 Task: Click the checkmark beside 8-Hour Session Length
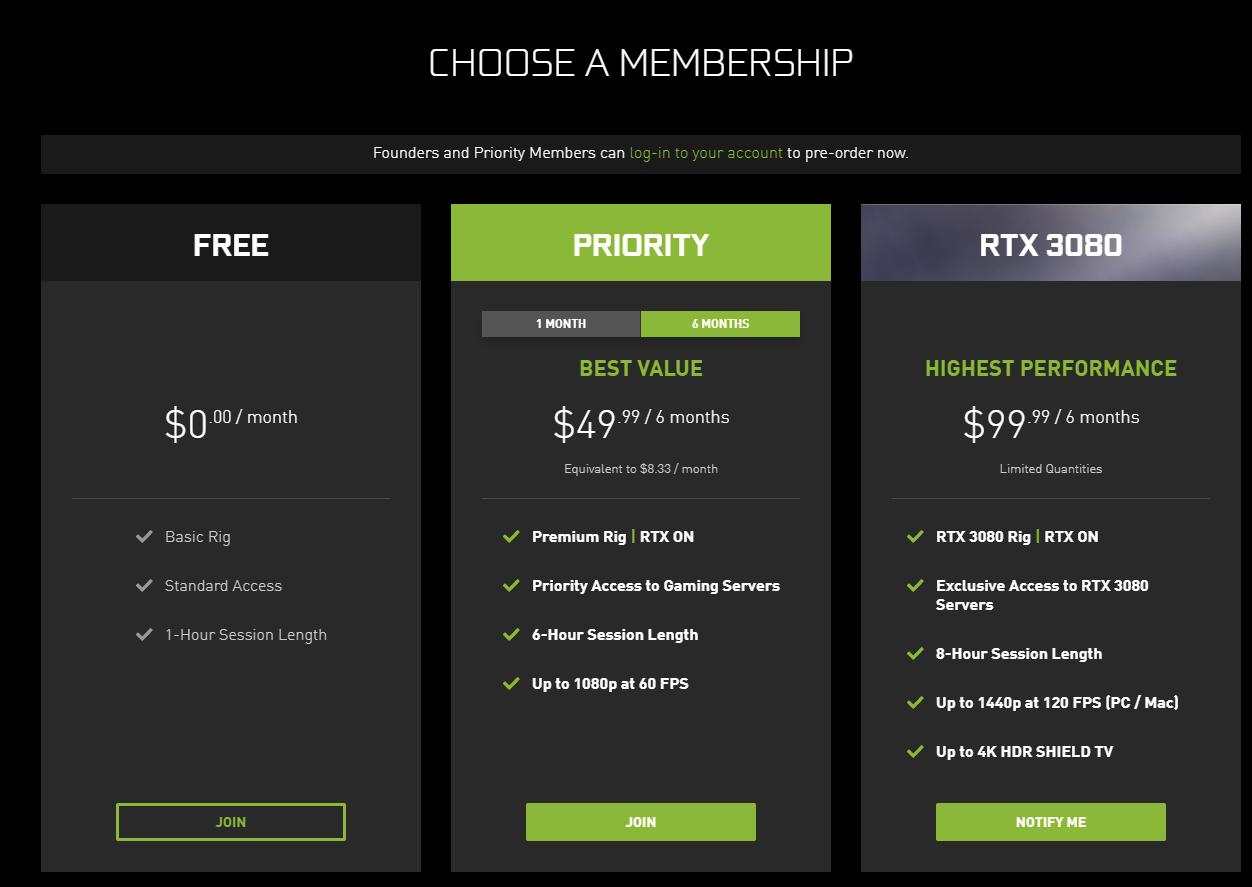pyautogui.click(x=915, y=654)
